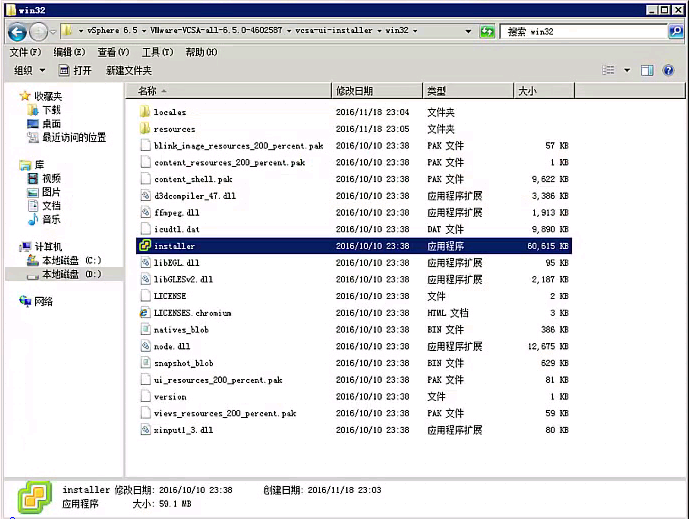Click the locales folder icon

tap(145, 112)
